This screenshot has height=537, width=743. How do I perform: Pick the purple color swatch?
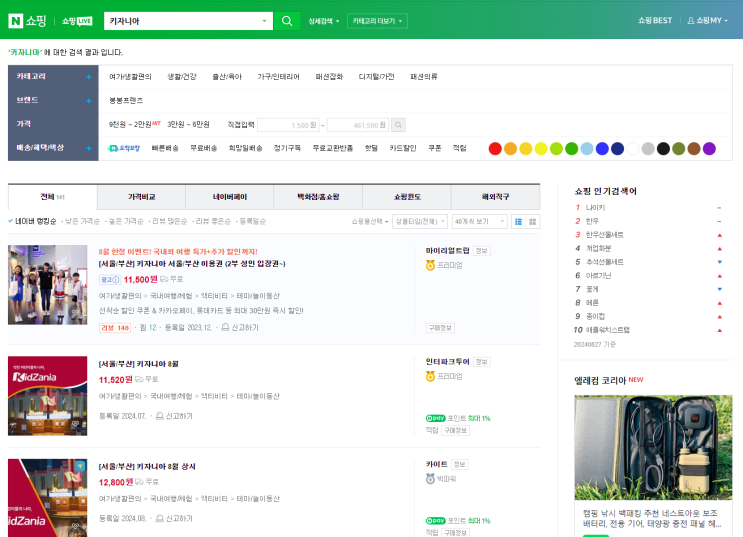click(x=709, y=149)
